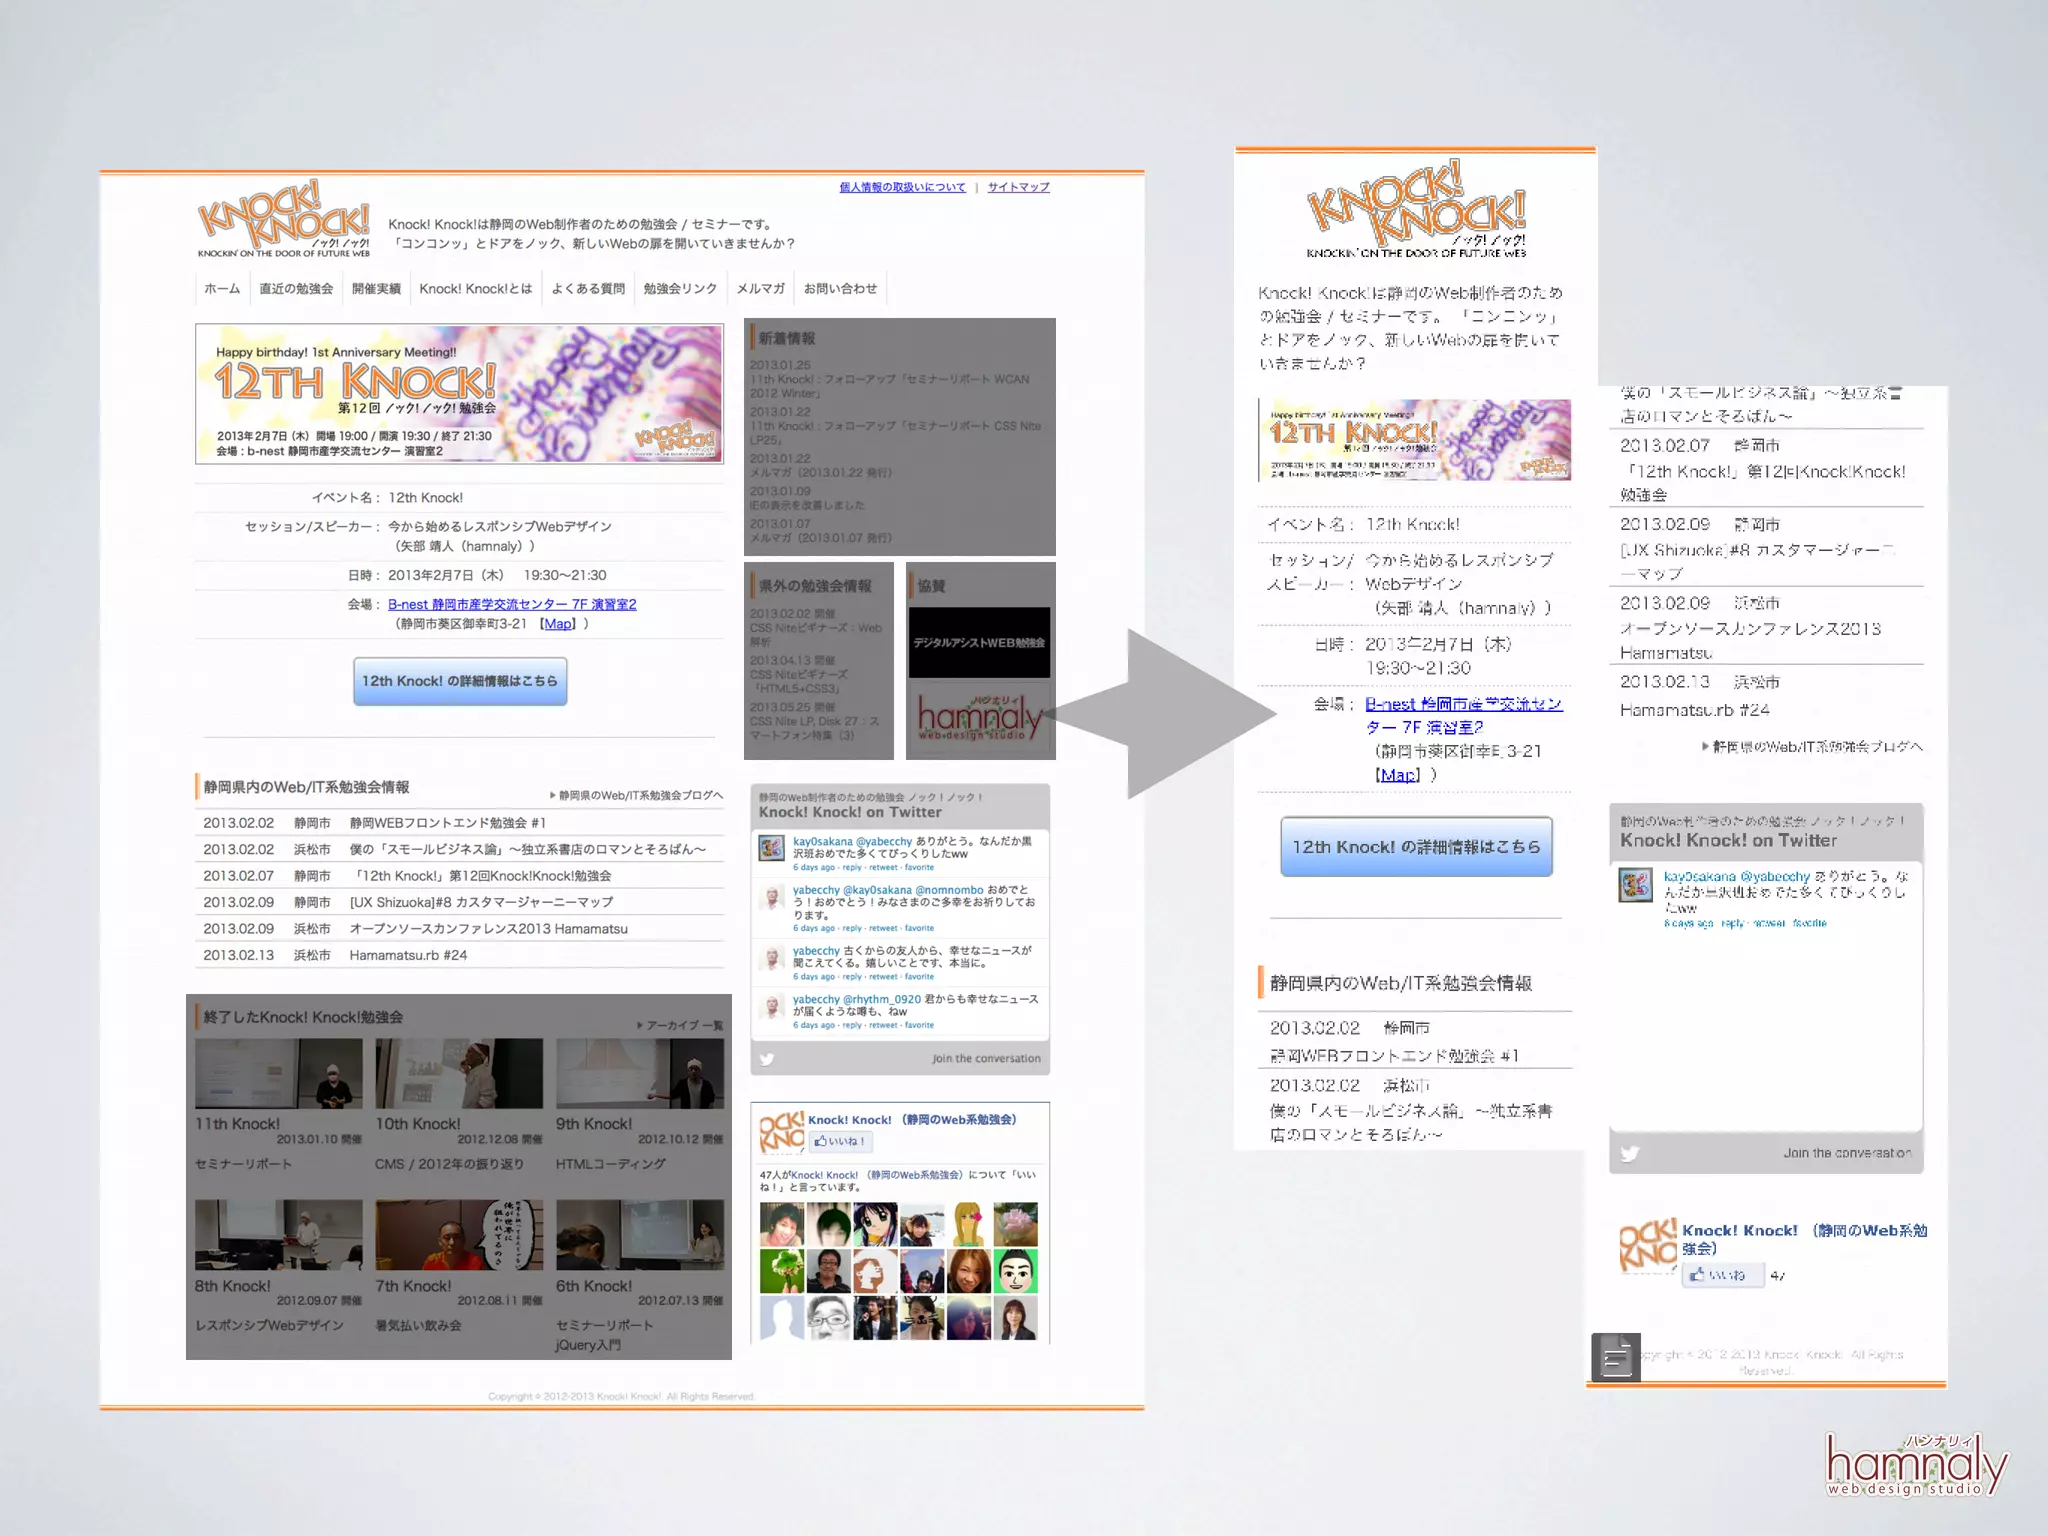Open the ホーム navigation item
Viewport: 2048px width, 1536px height.
[x=222, y=289]
